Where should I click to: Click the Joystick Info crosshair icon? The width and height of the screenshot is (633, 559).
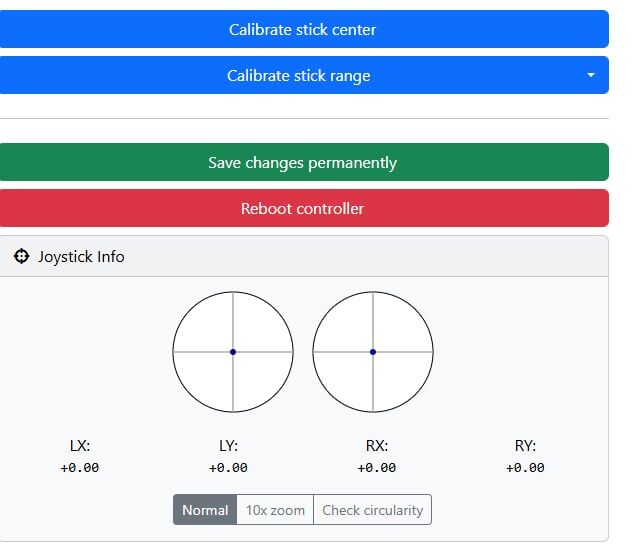coord(21,257)
